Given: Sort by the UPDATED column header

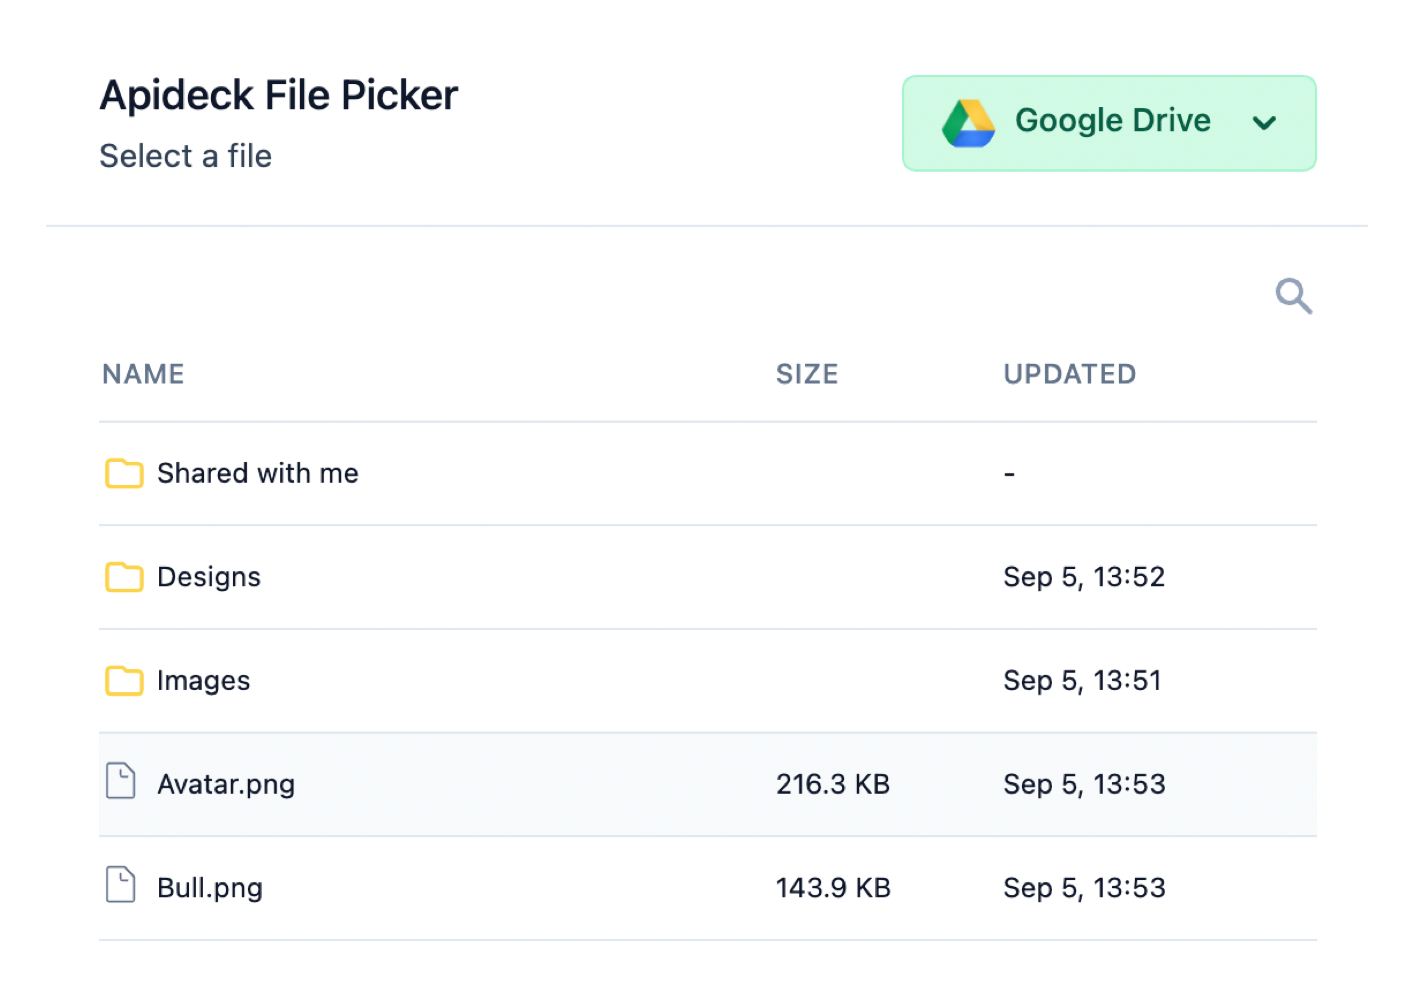Looking at the screenshot, I should click(x=1069, y=374).
